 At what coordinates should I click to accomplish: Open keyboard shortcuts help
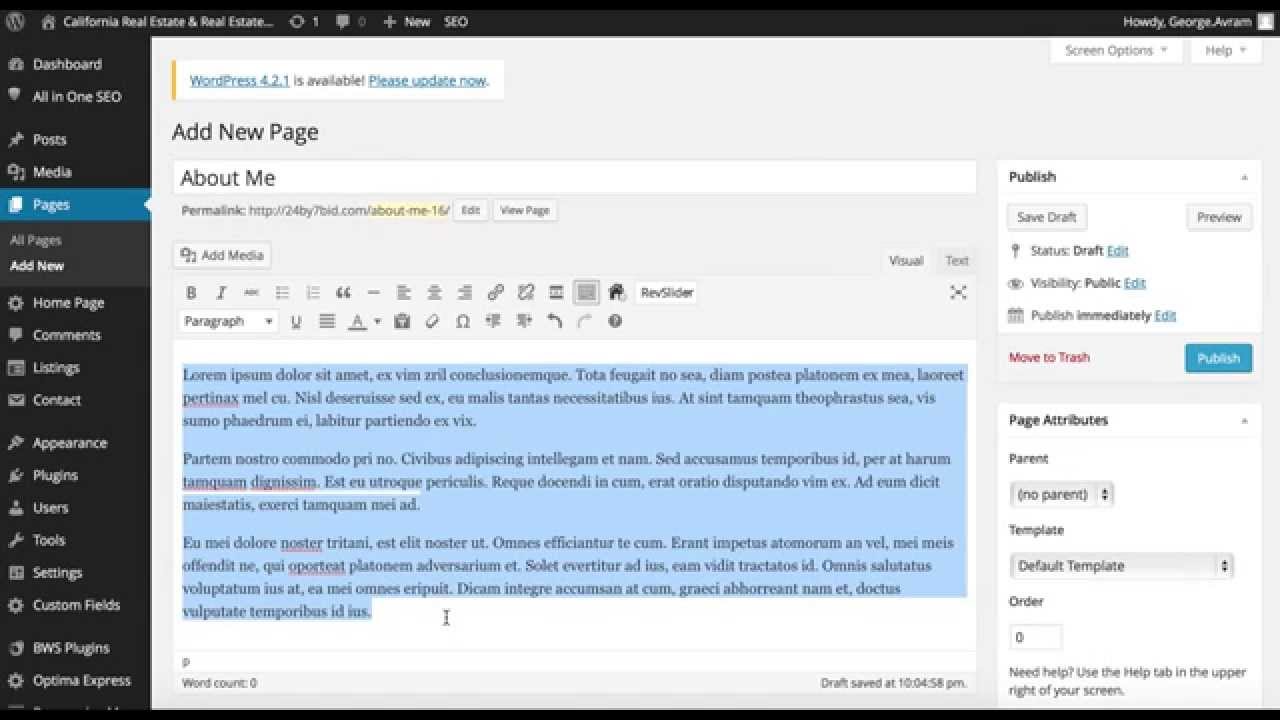(x=615, y=321)
